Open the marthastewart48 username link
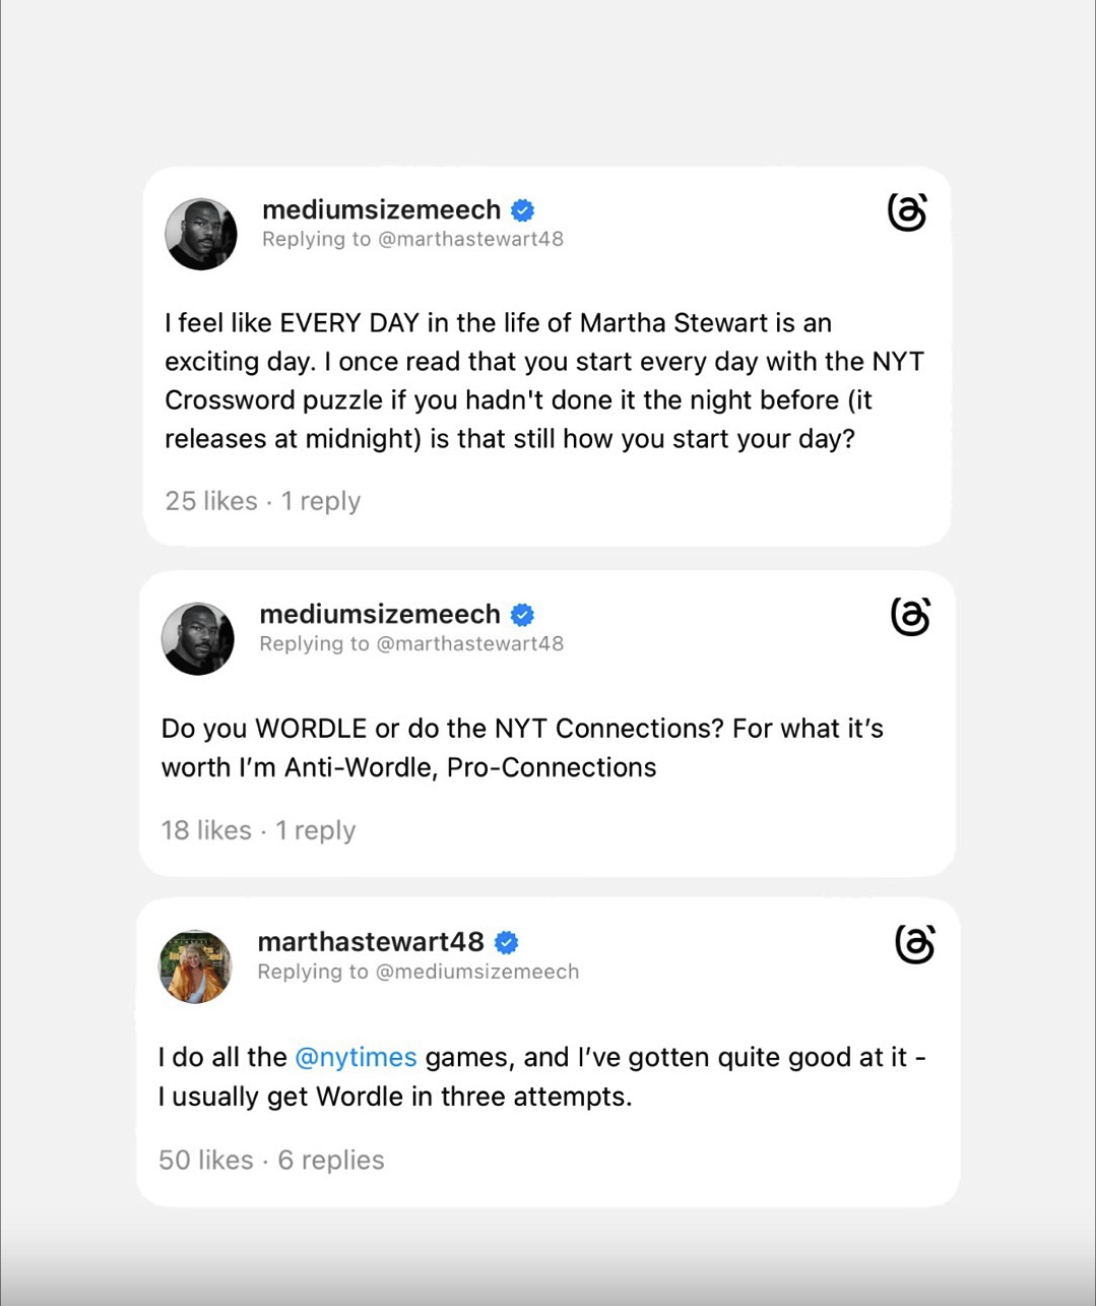Image resolution: width=1096 pixels, height=1306 pixels. (x=371, y=942)
